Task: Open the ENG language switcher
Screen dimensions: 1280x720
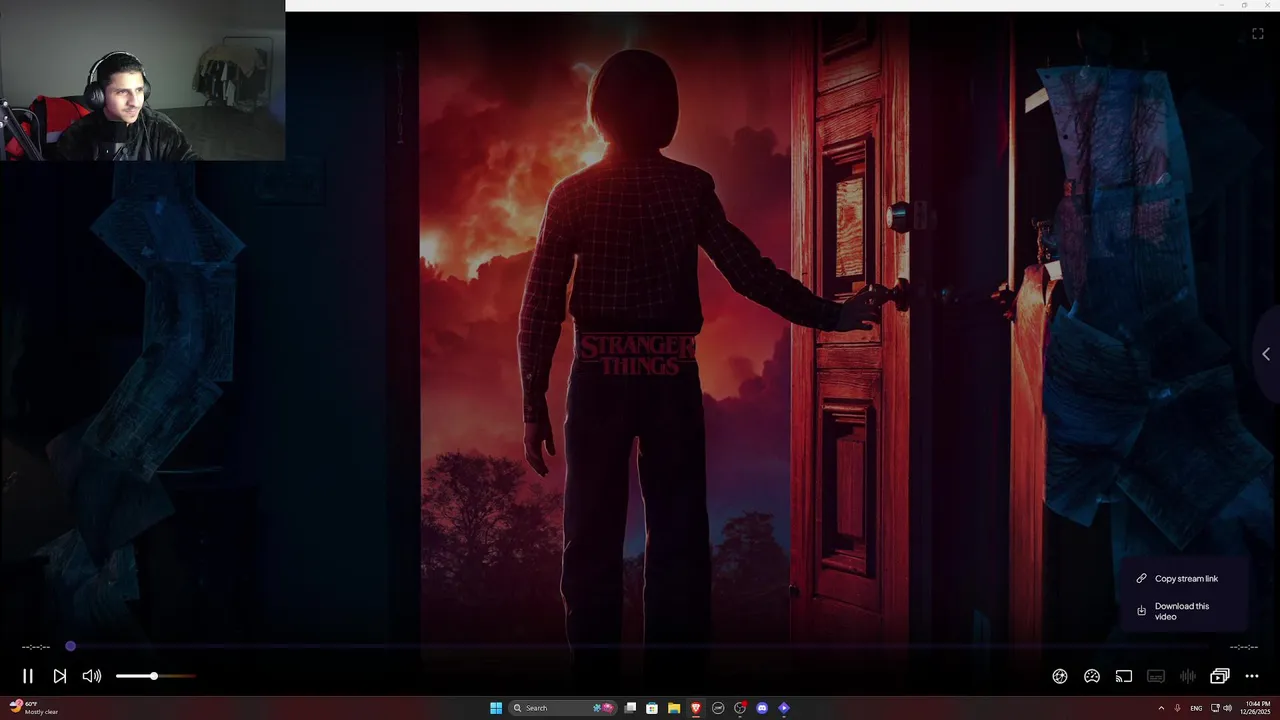Action: click(1196, 708)
